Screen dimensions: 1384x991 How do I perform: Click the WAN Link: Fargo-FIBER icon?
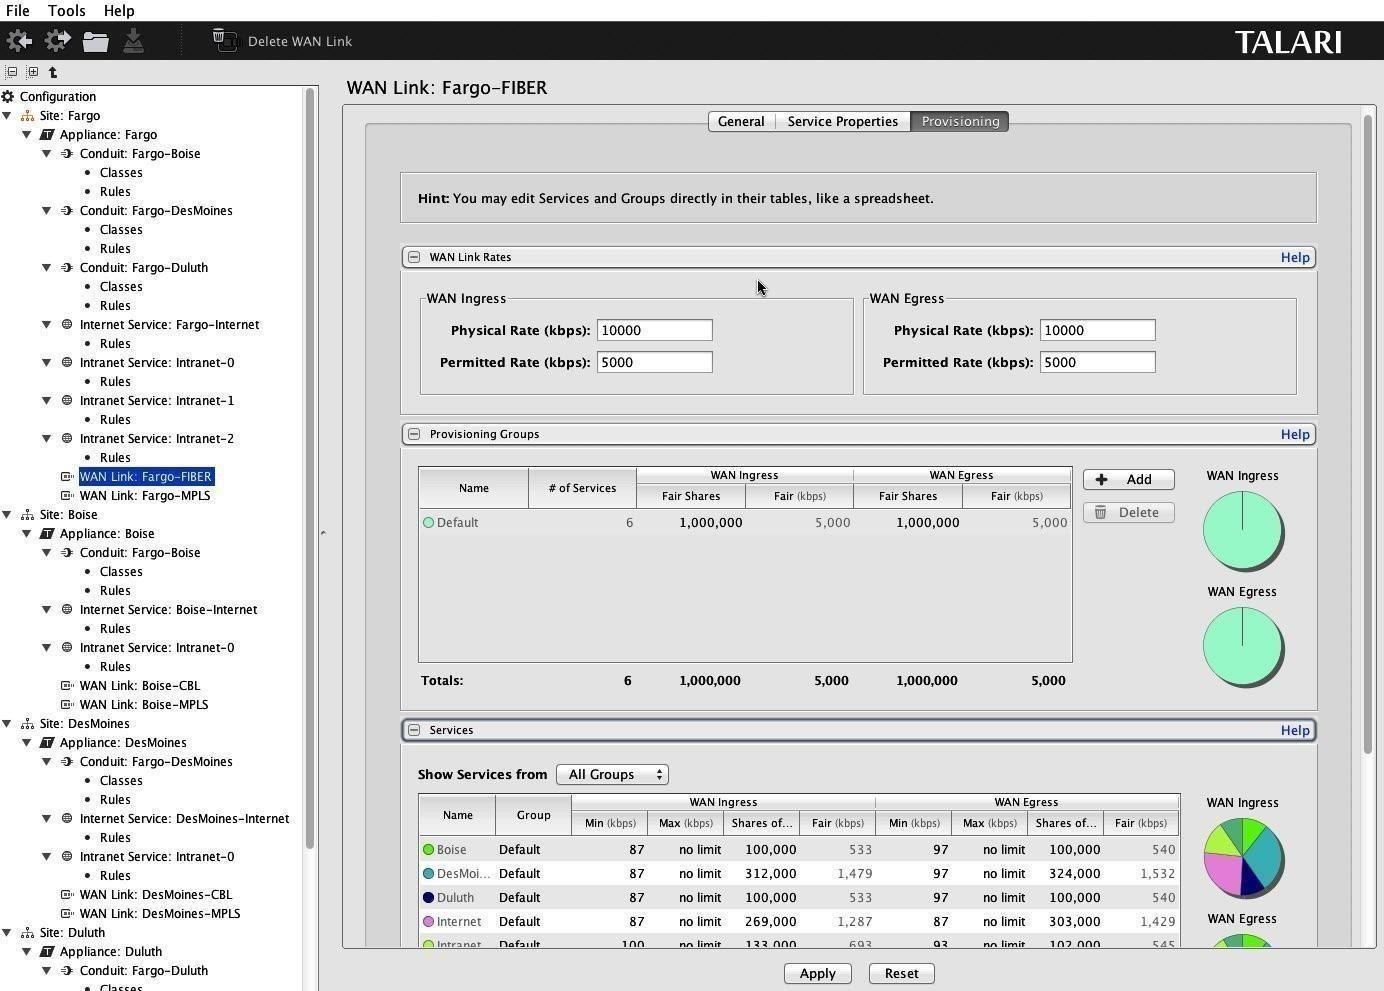[67, 477]
